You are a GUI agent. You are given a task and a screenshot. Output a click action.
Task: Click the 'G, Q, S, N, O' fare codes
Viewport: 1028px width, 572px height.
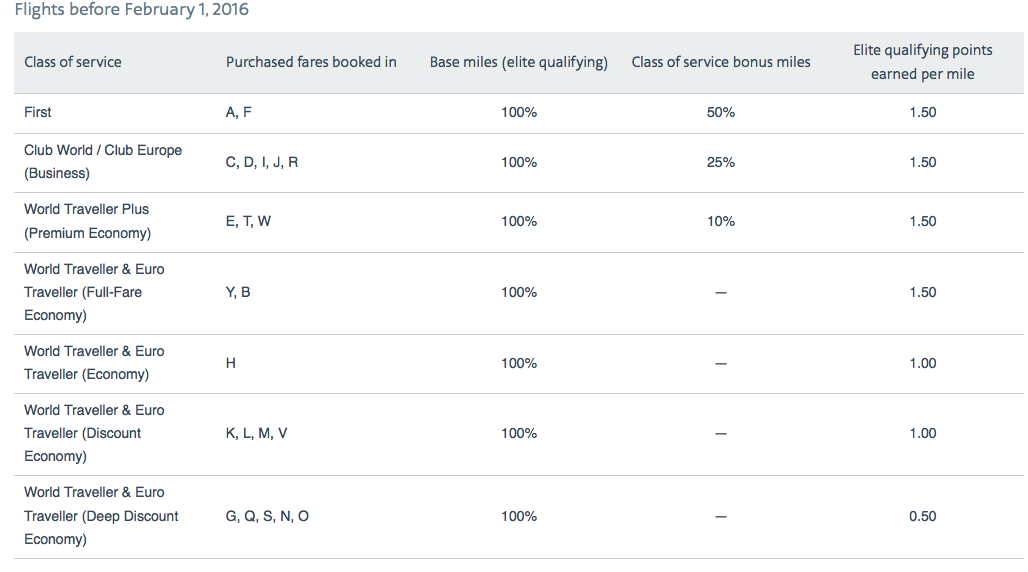click(x=268, y=516)
